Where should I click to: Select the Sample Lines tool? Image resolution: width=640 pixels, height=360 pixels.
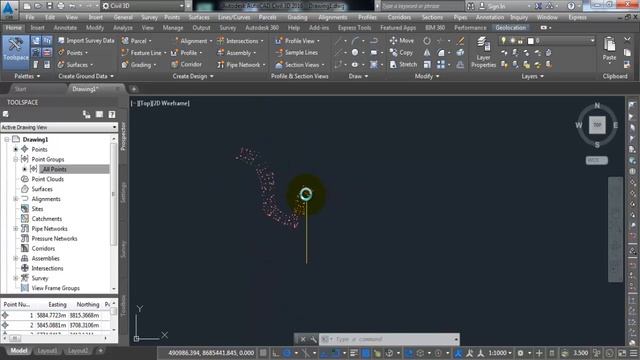coord(297,53)
